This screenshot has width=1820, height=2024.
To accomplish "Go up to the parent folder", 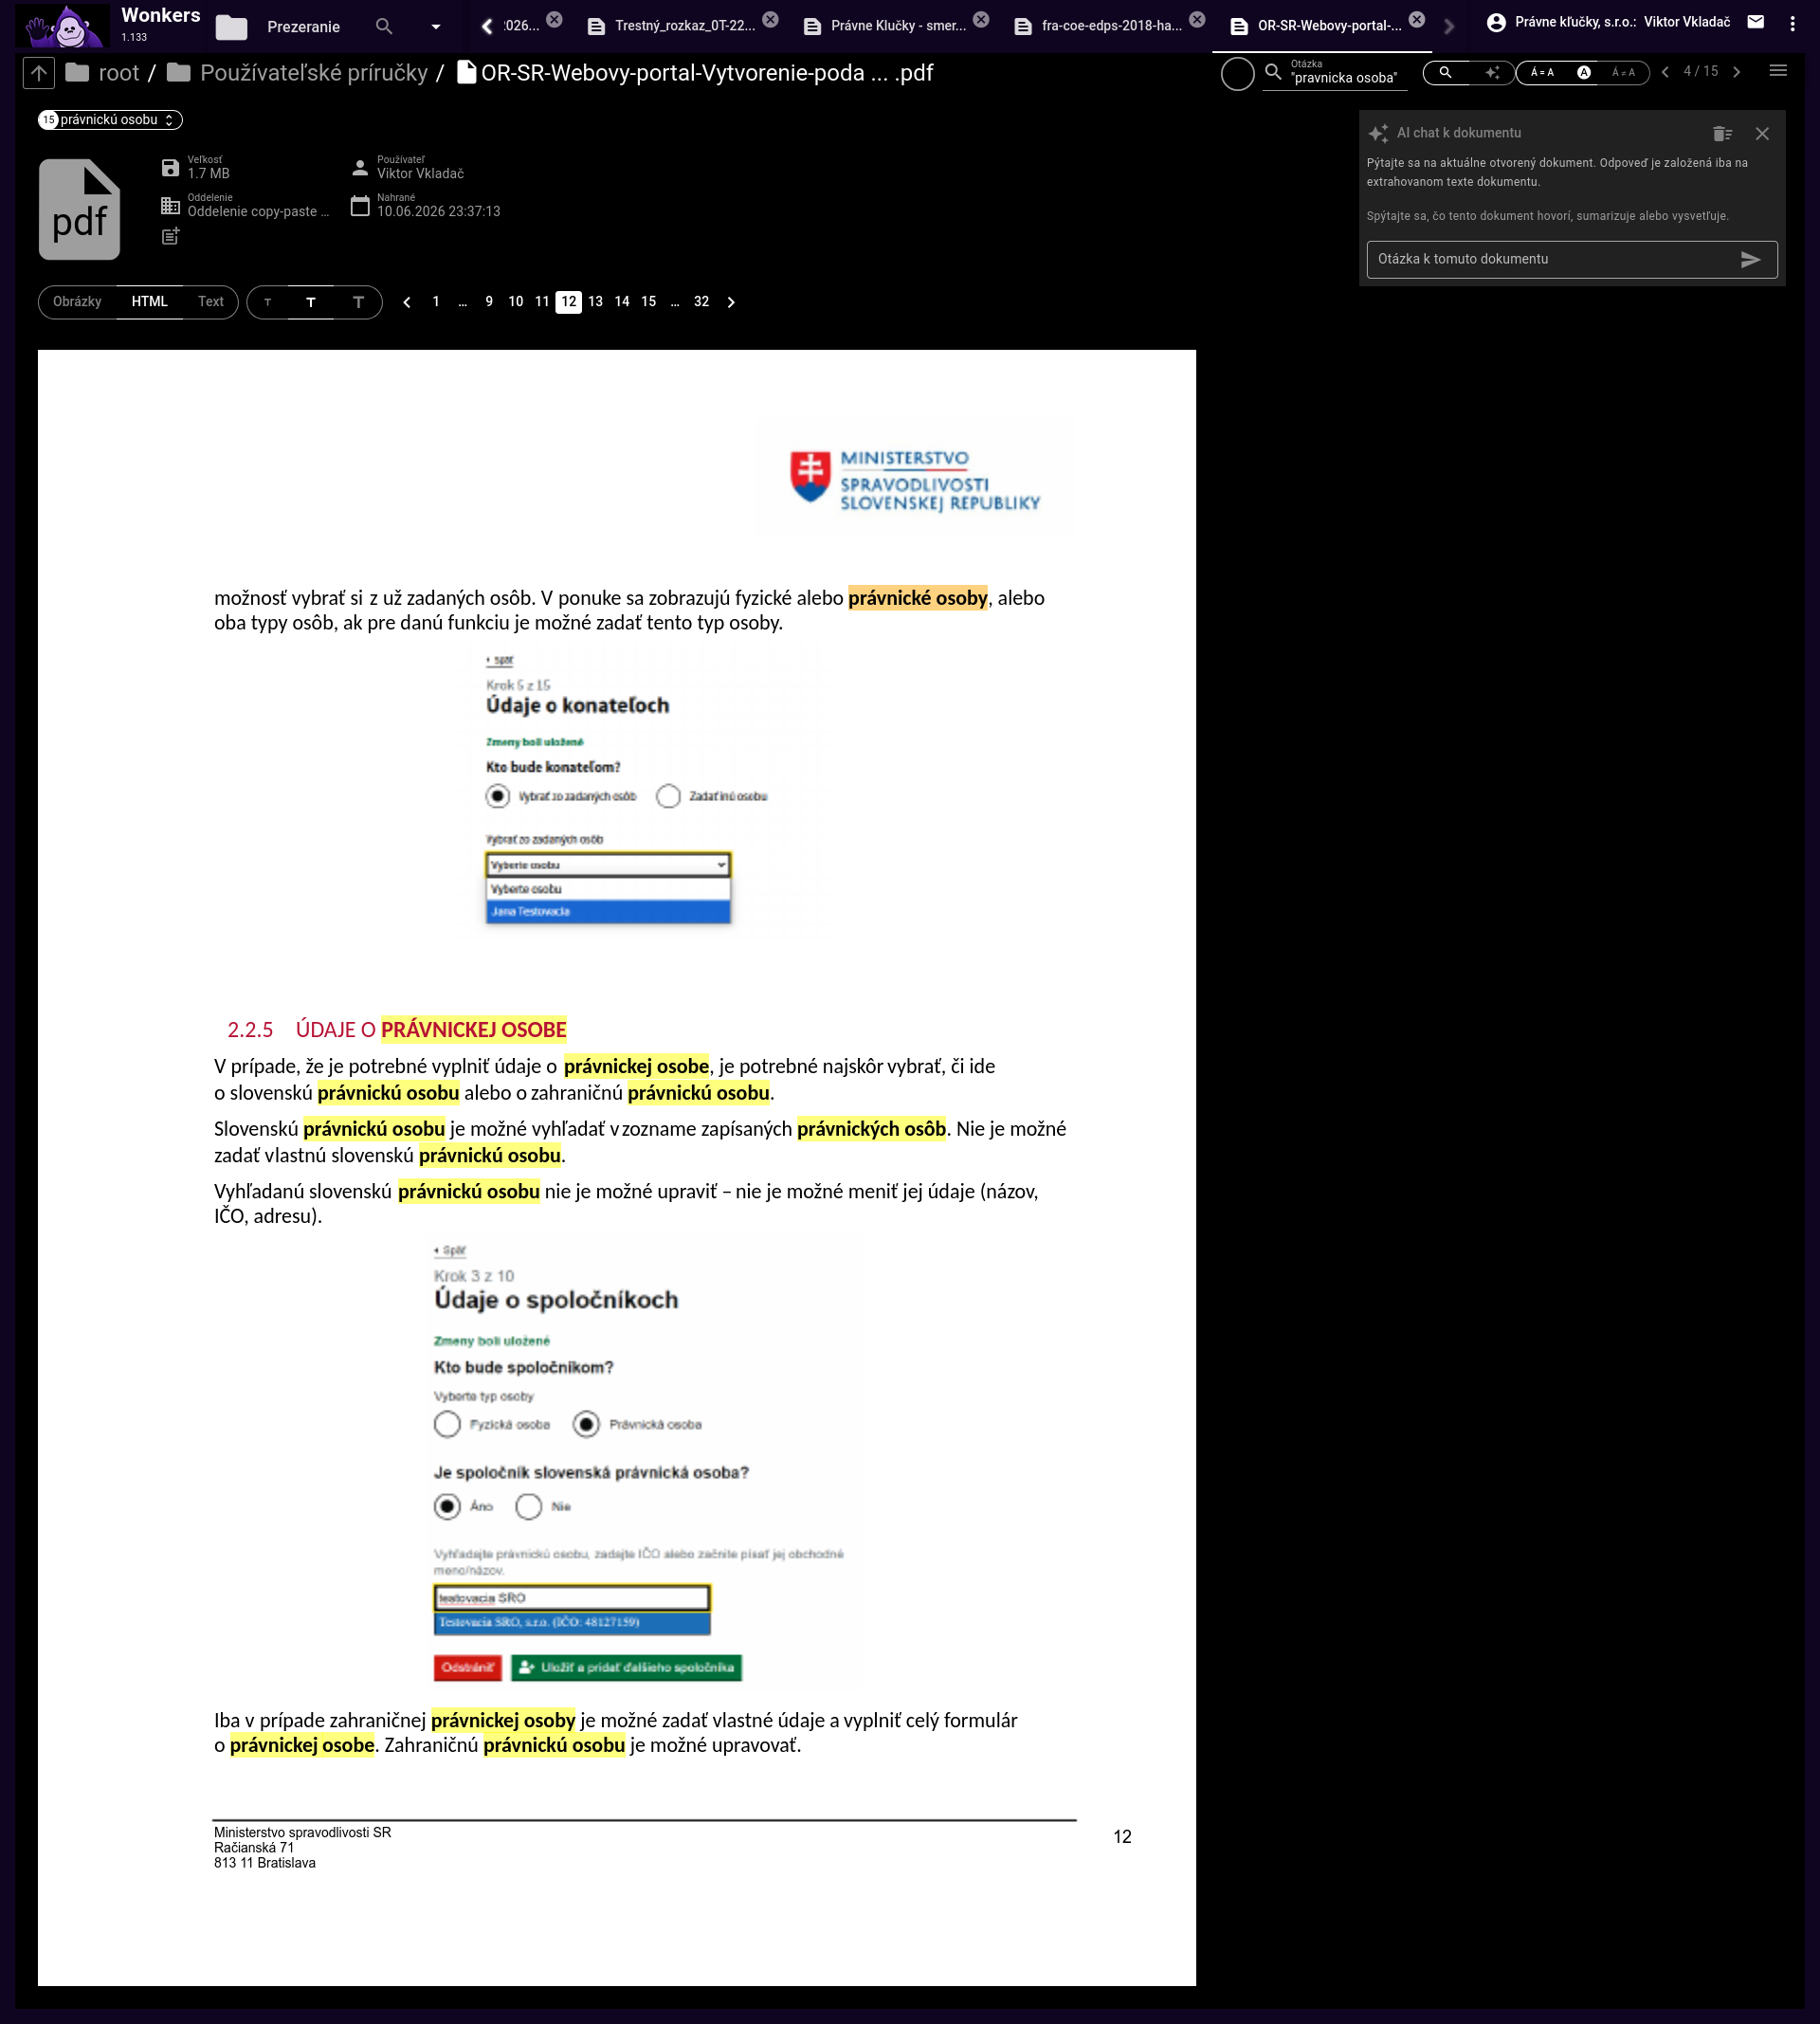I will pos(38,73).
